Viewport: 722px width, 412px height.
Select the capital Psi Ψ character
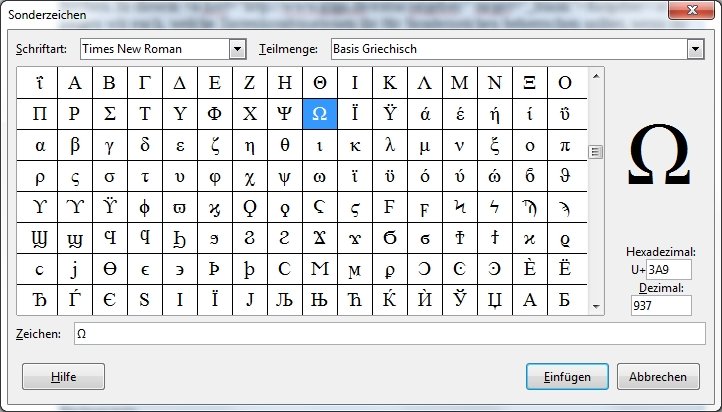click(284, 114)
